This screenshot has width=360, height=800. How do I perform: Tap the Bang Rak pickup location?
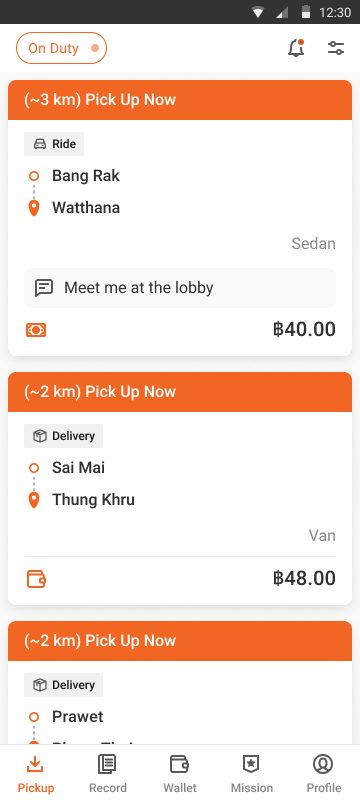[x=86, y=176]
